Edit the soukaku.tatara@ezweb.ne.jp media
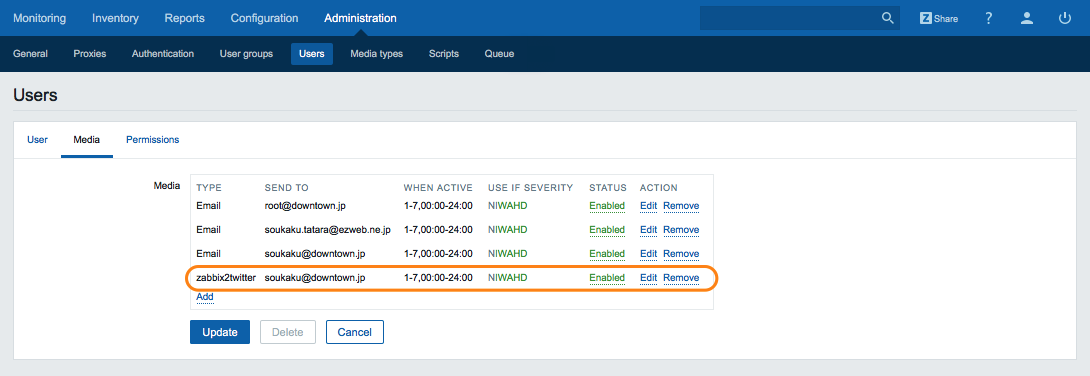Viewport: 1090px width, 376px height. [x=649, y=229]
